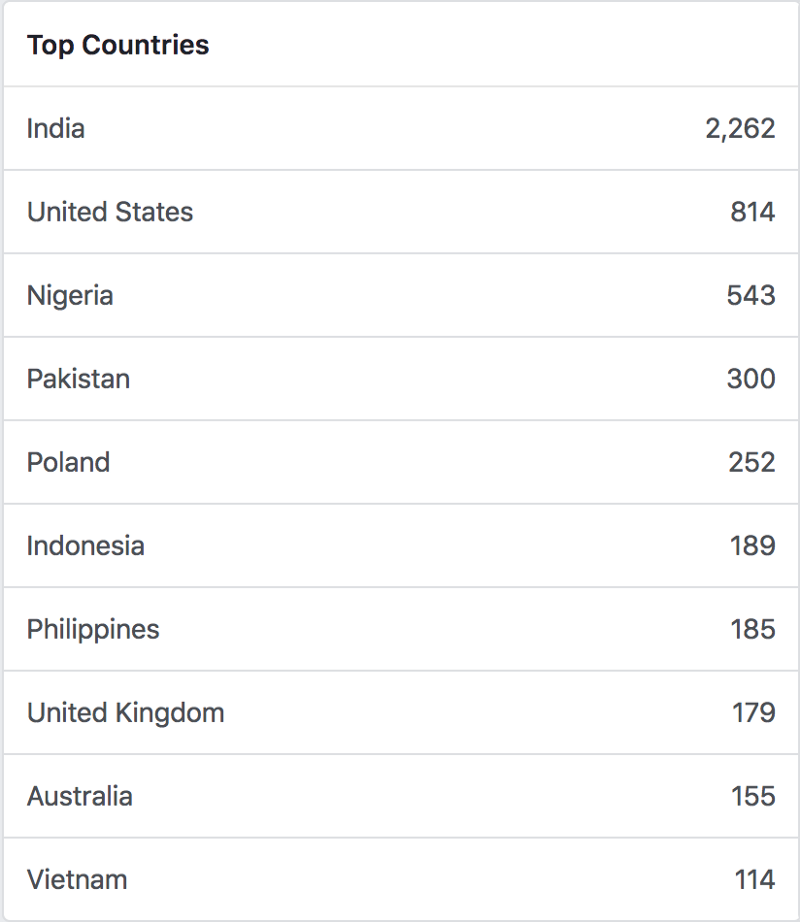The image size is (800, 922).
Task: Click the 814 value
Action: [x=753, y=212]
